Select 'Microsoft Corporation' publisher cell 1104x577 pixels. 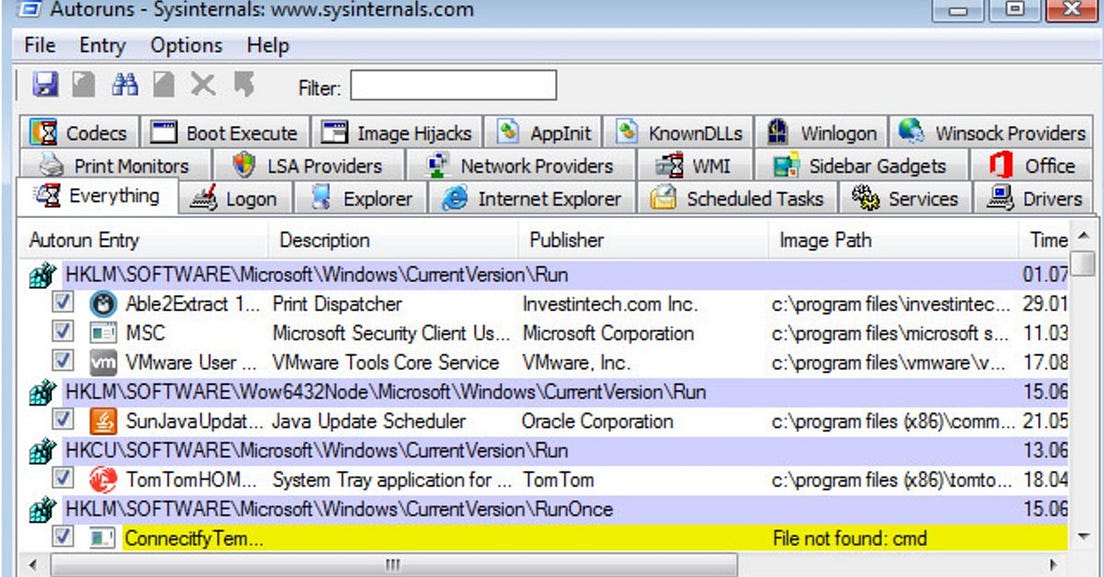click(608, 333)
